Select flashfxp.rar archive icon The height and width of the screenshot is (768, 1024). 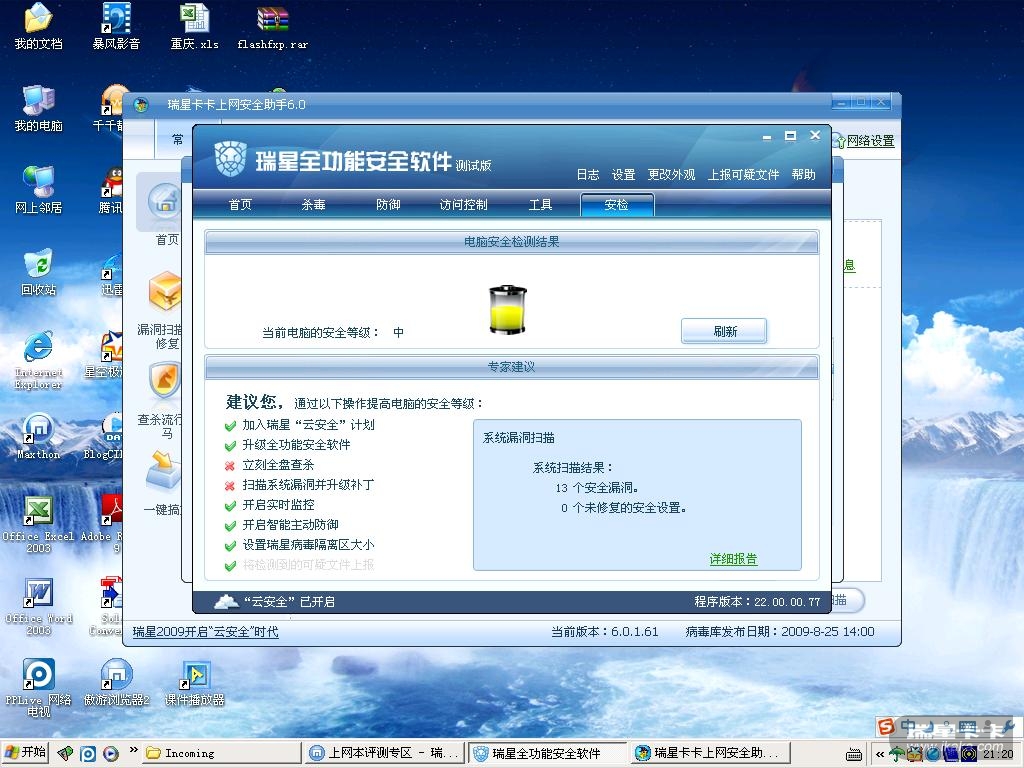point(272,26)
